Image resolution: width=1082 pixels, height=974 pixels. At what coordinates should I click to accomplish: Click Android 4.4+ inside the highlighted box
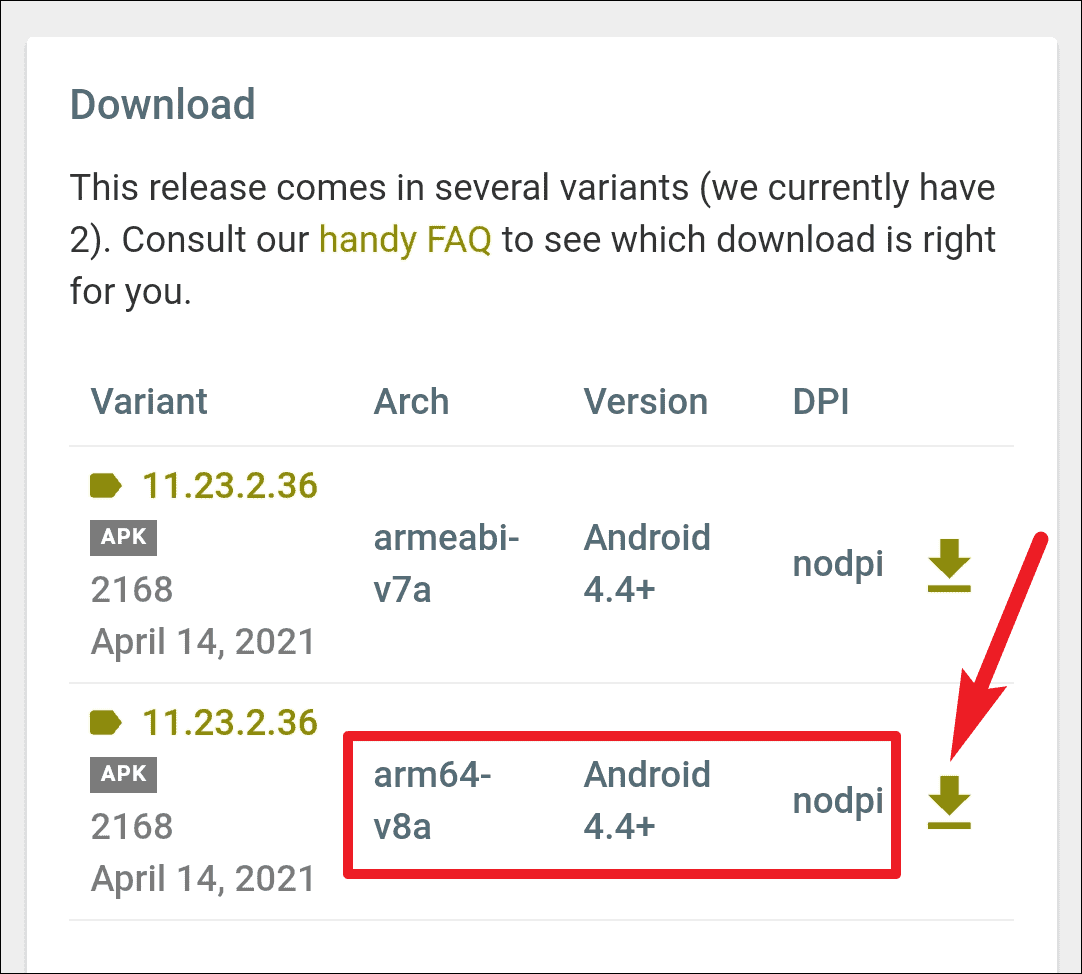[x=647, y=800]
